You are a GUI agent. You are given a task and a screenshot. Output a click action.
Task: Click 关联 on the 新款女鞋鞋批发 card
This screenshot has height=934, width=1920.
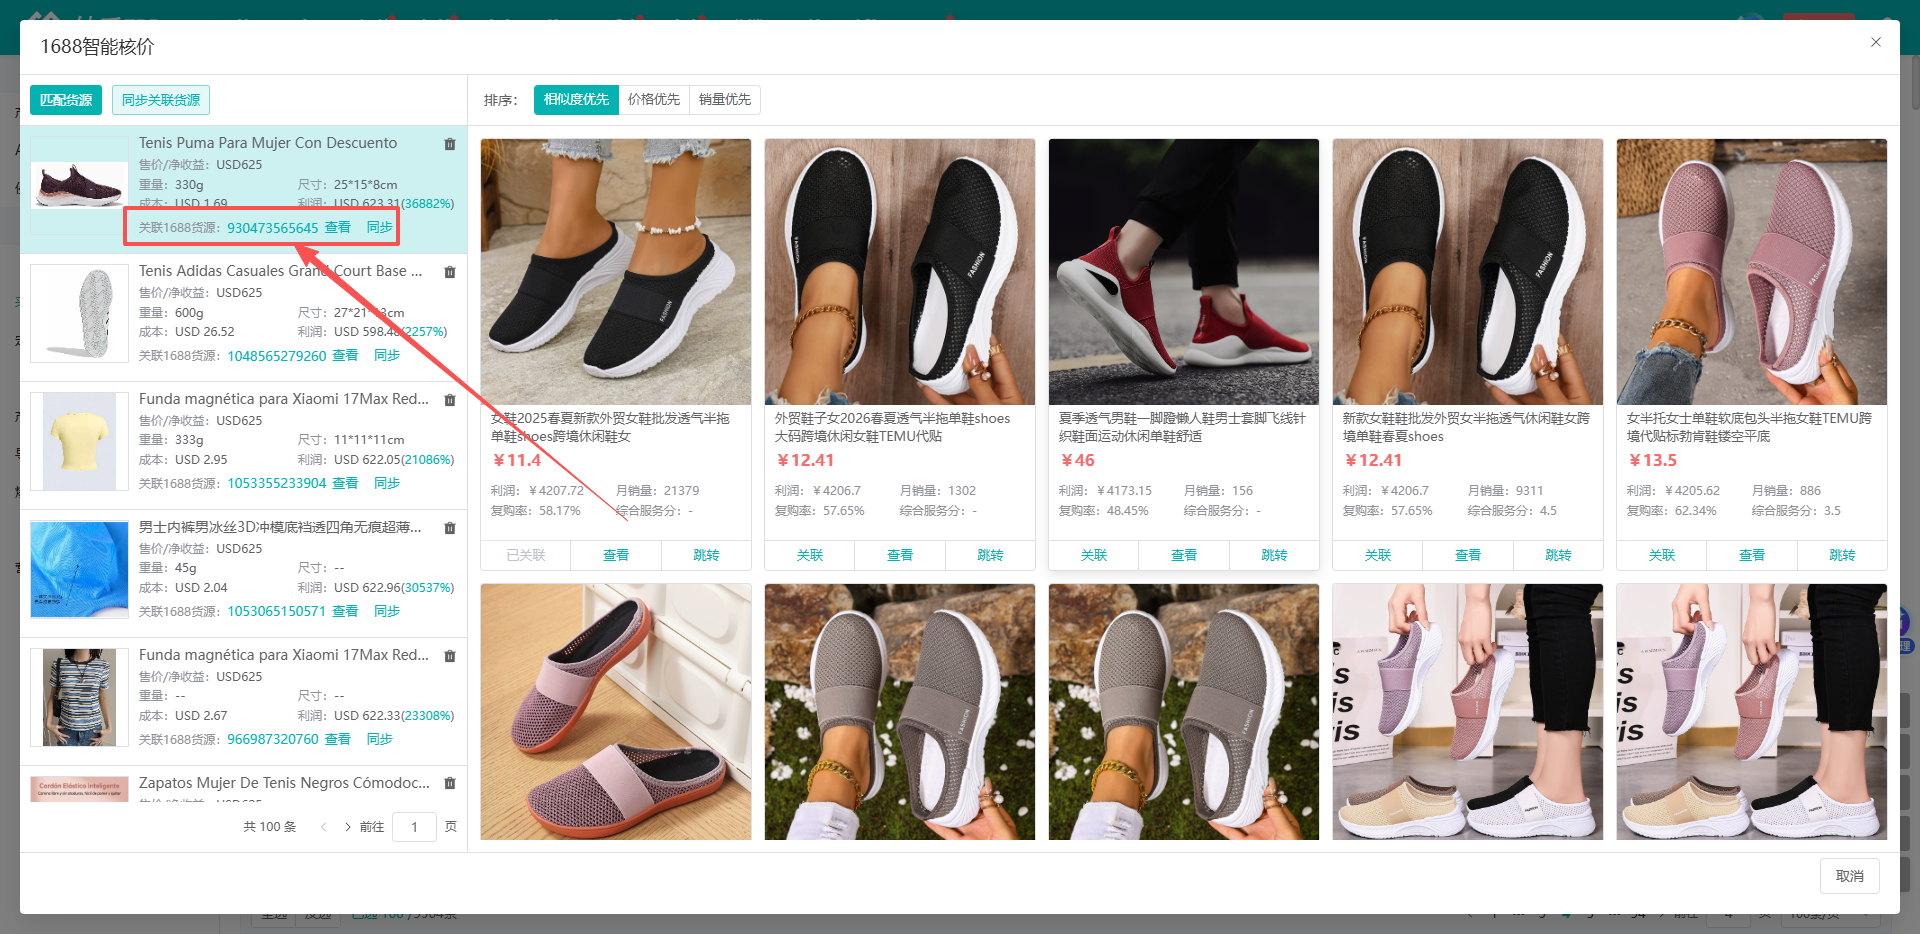pyautogui.click(x=1378, y=556)
